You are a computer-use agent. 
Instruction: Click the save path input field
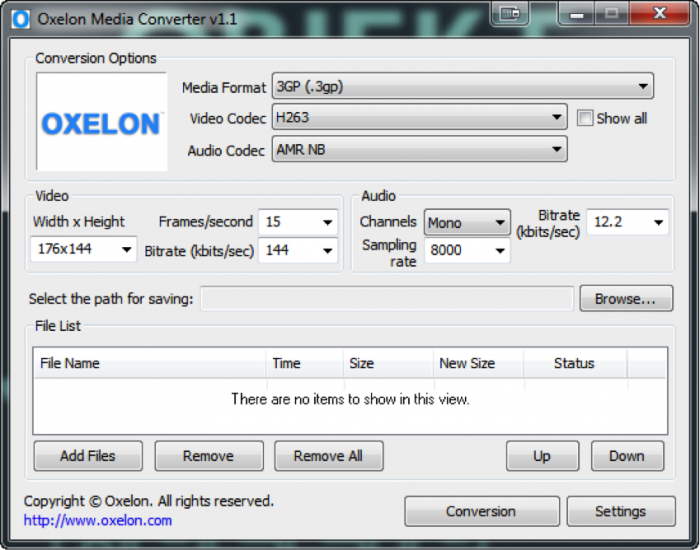click(387, 299)
